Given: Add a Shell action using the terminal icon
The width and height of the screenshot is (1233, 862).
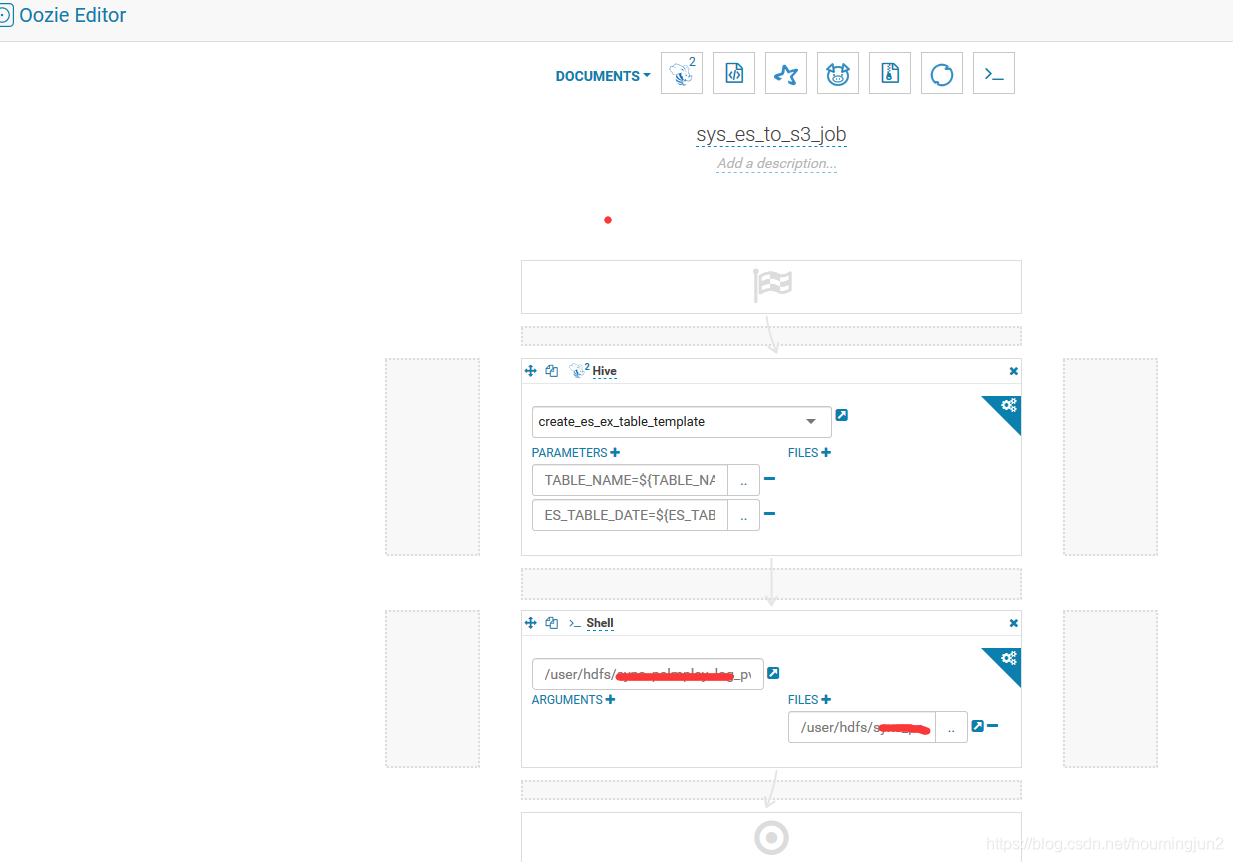Looking at the screenshot, I should tap(994, 72).
